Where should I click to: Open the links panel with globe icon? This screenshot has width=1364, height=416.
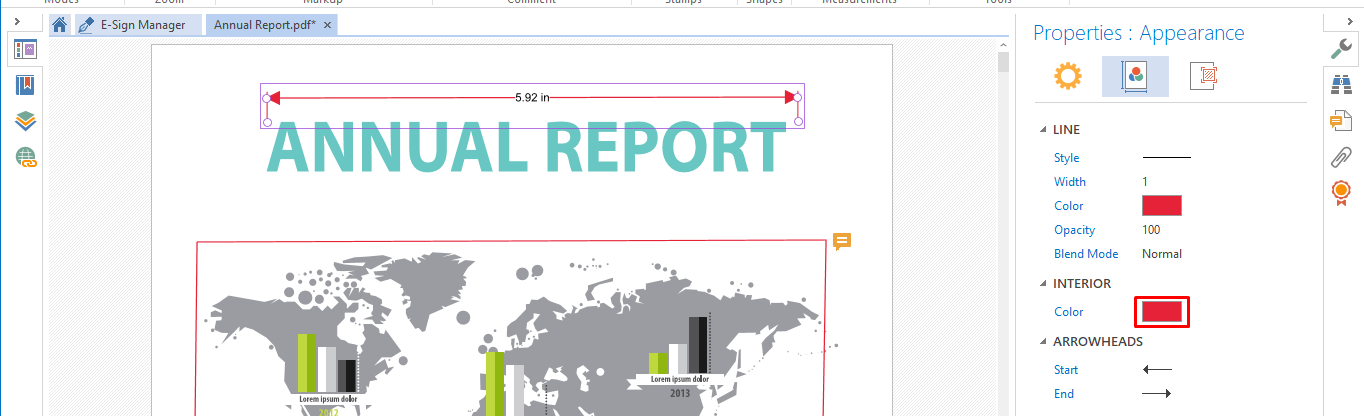point(25,157)
